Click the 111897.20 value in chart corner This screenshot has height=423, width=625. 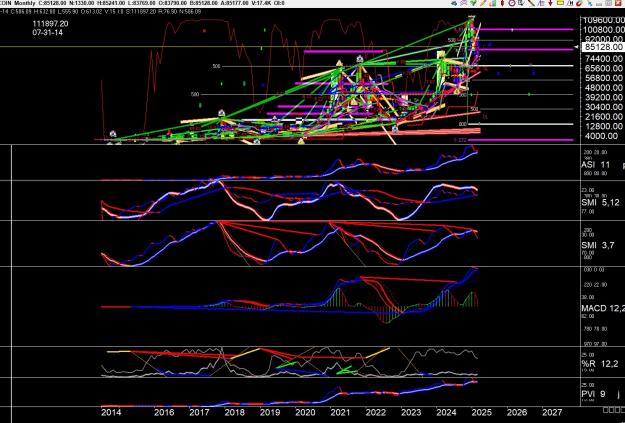pyautogui.click(x=50, y=24)
